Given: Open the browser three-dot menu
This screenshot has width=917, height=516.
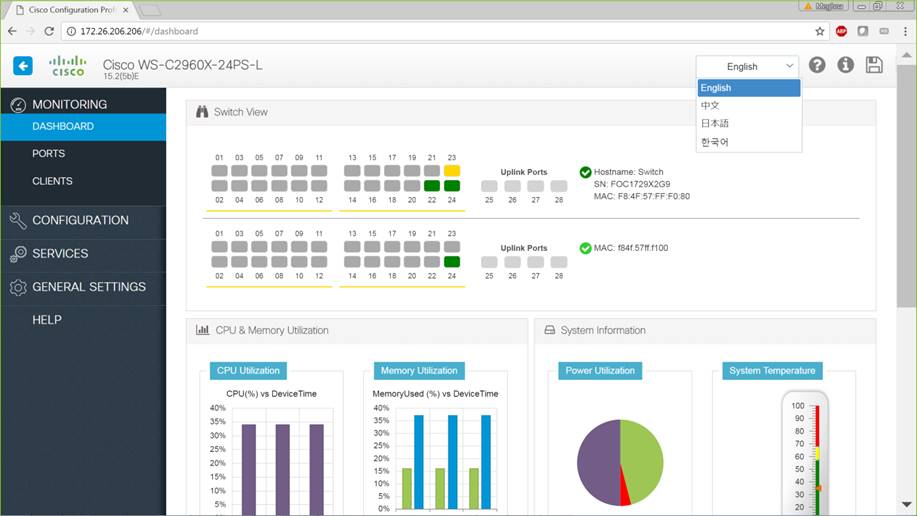Looking at the screenshot, I should [905, 32].
